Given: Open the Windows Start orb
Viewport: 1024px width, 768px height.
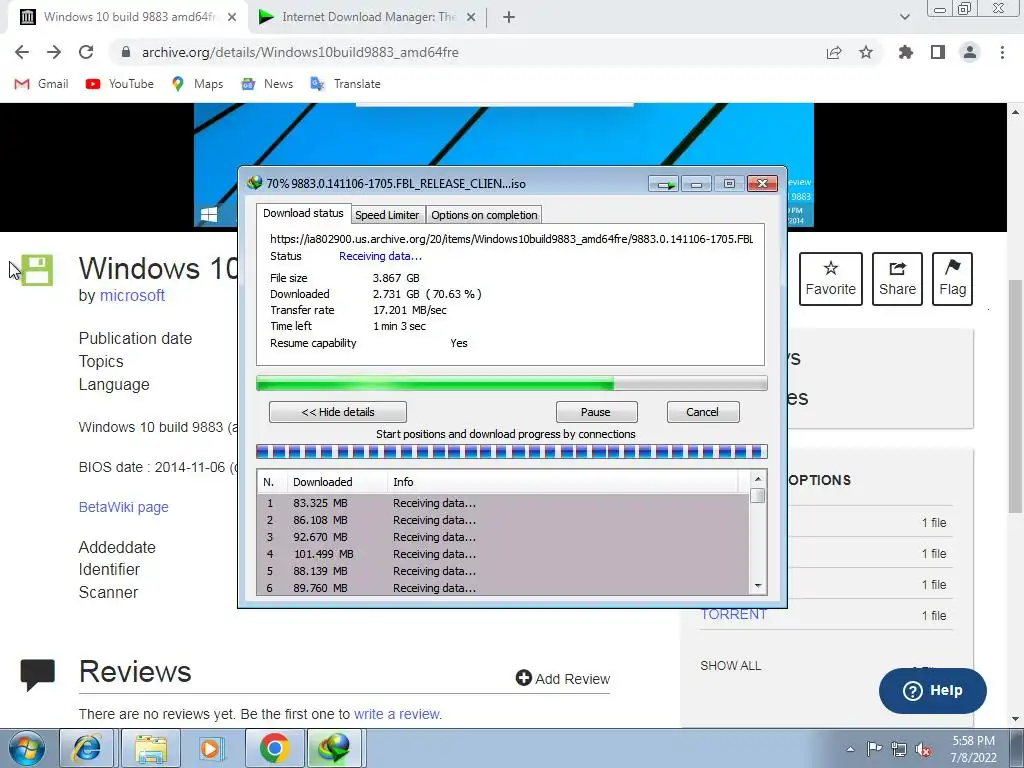Looking at the screenshot, I should (27, 748).
